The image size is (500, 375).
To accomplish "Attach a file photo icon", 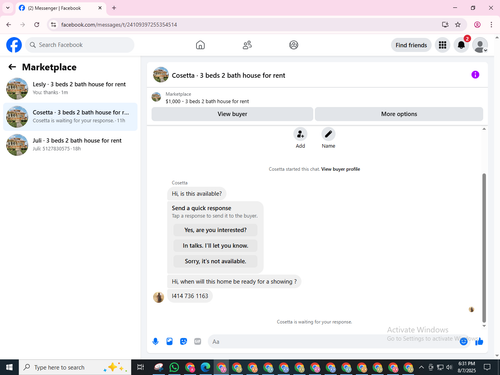I will [x=170, y=341].
